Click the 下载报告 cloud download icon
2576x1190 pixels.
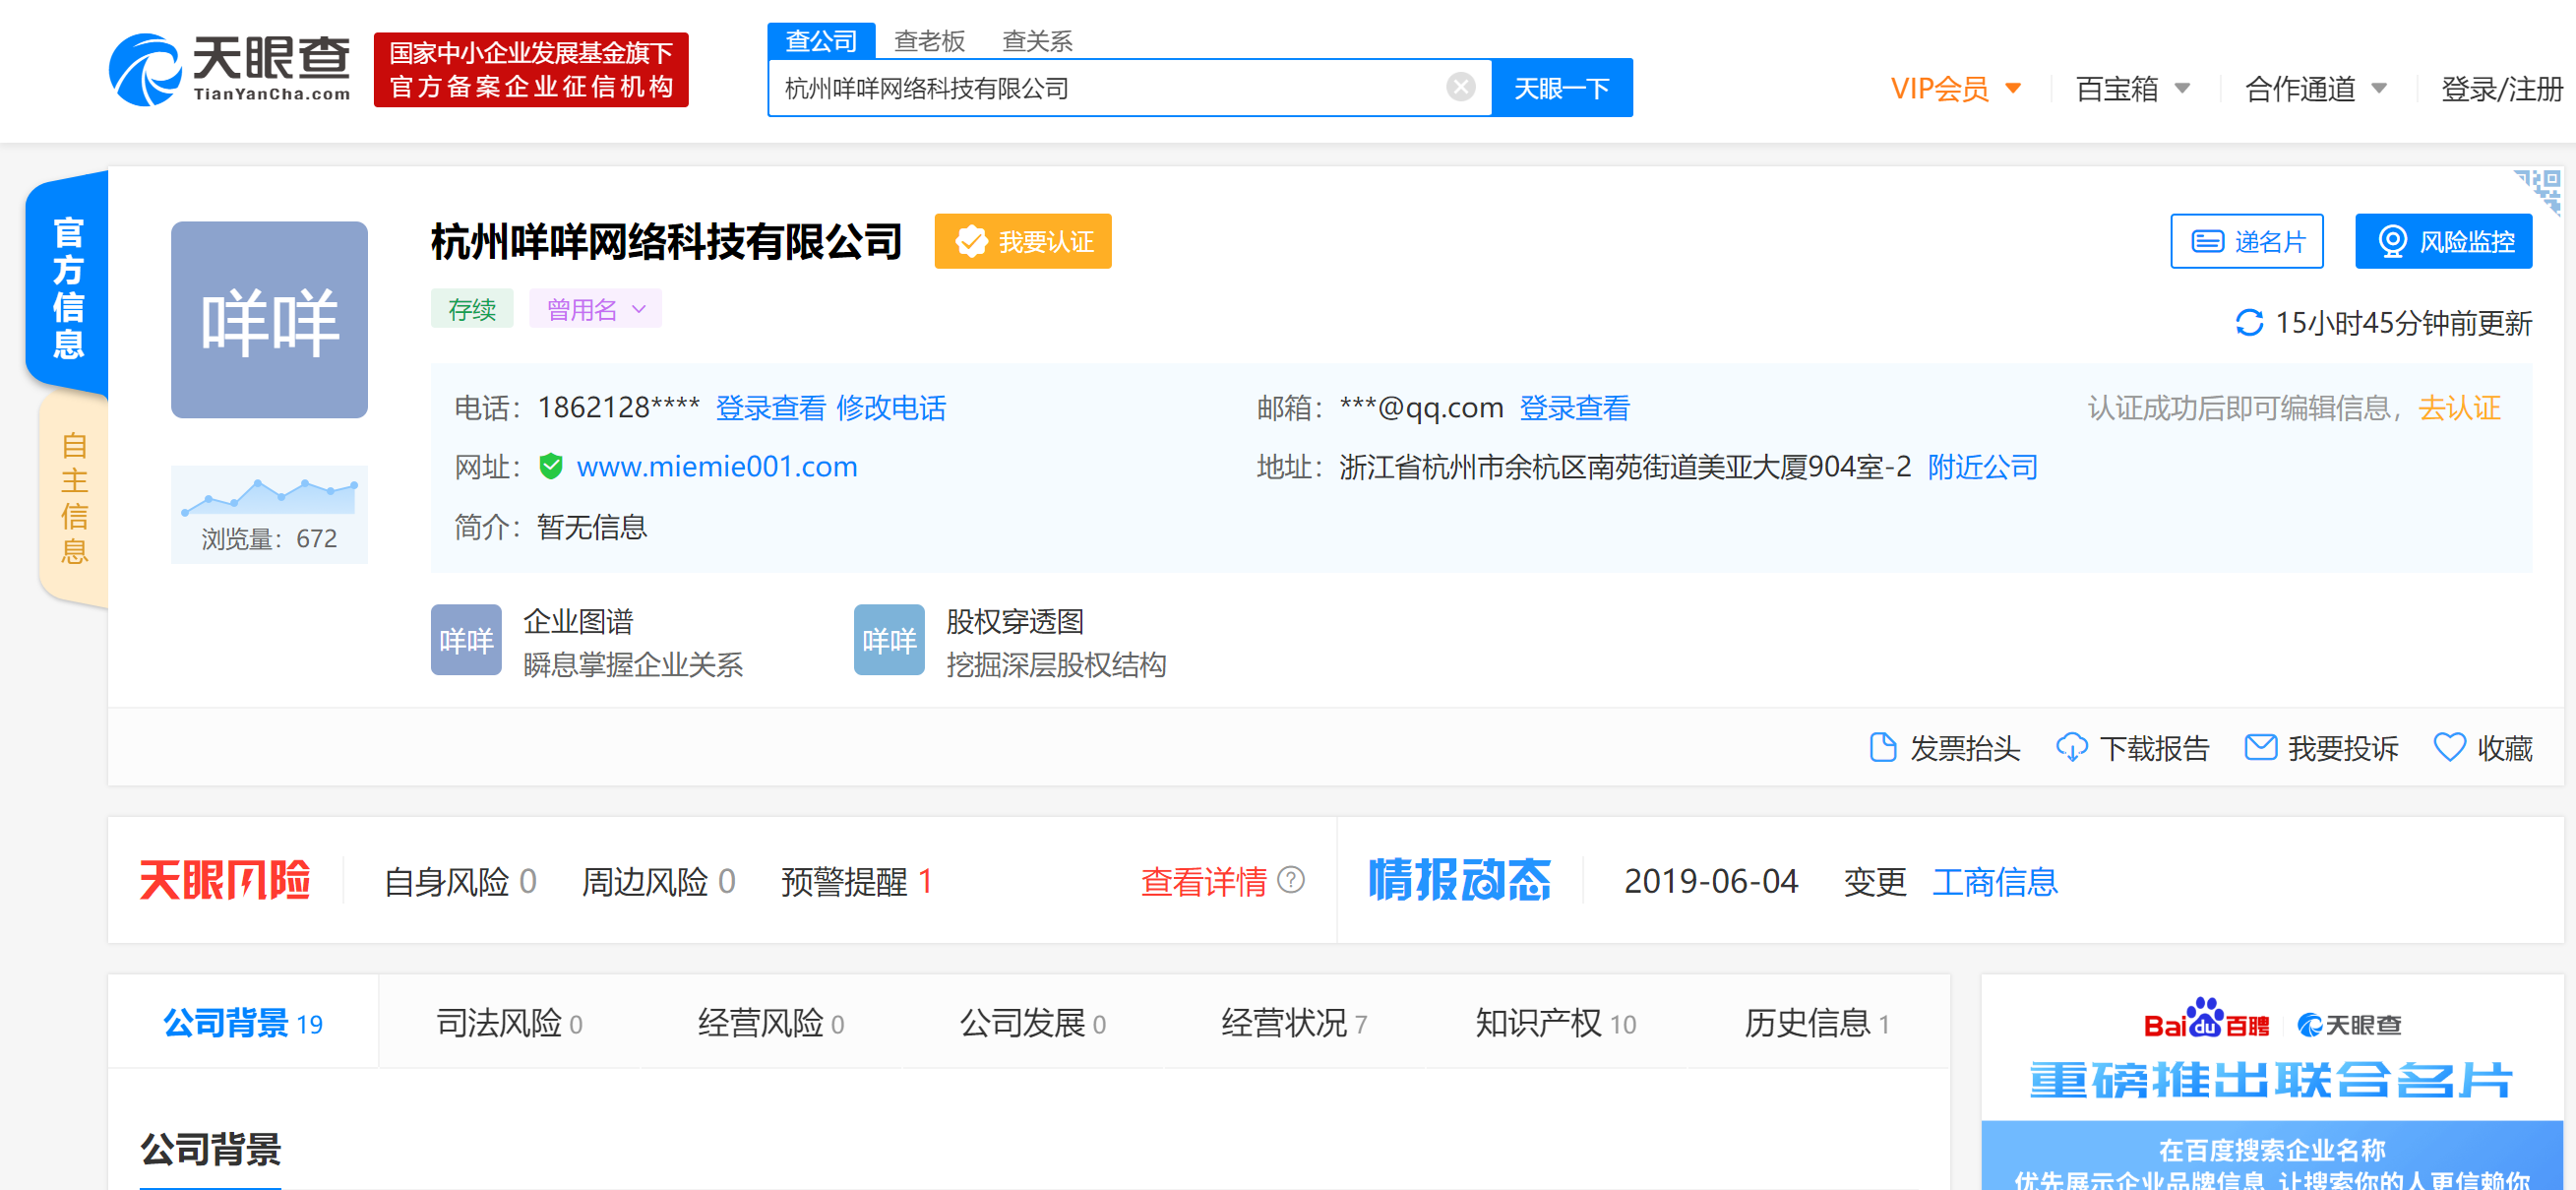click(2071, 748)
